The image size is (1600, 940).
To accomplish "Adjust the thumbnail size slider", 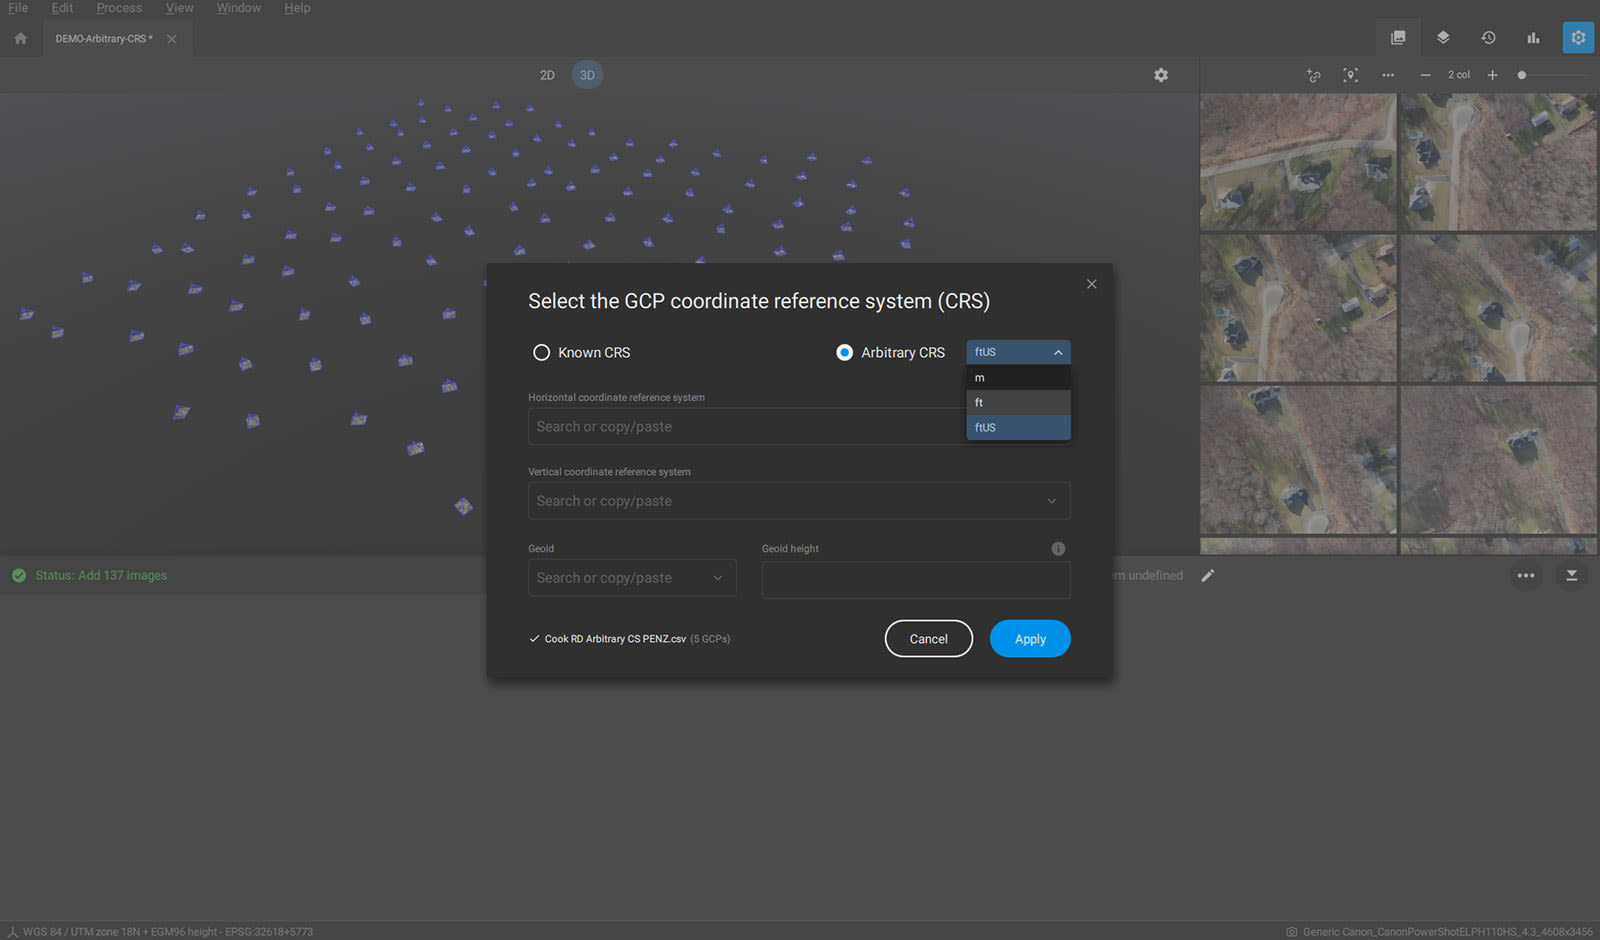I will (x=1522, y=74).
